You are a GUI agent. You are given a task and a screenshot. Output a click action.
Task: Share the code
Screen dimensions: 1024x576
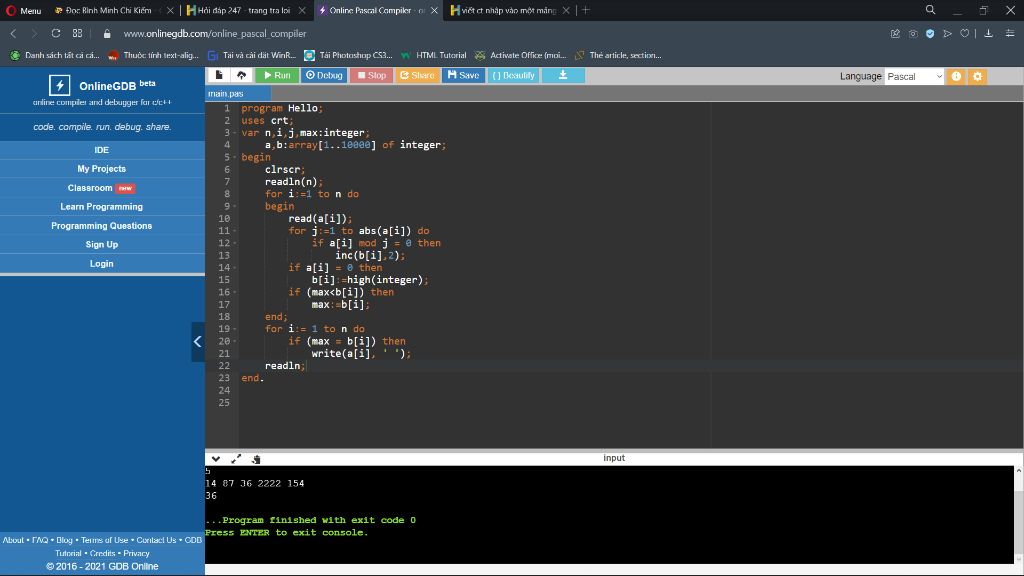tap(417, 76)
